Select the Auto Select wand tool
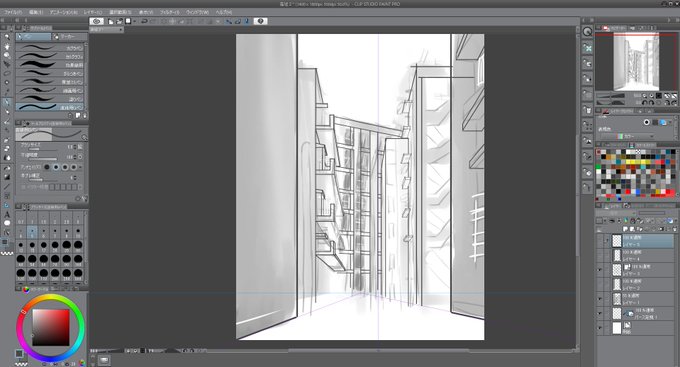The height and width of the screenshot is (367, 680). (x=7, y=82)
